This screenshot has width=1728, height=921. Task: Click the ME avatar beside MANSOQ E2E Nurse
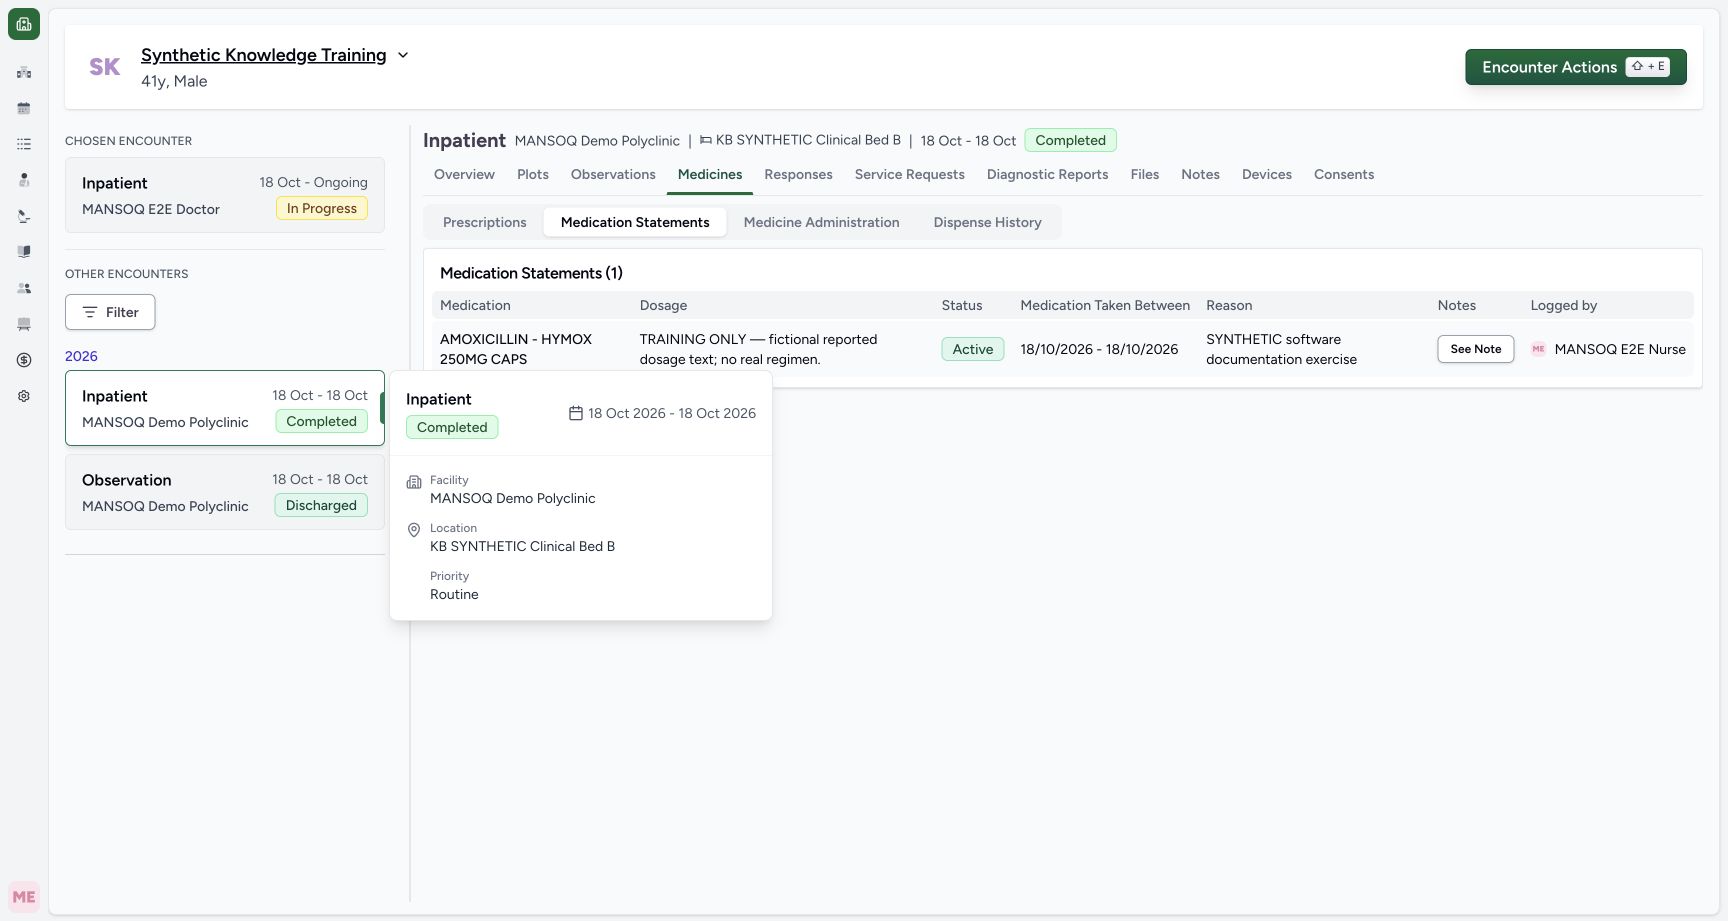pos(1538,349)
